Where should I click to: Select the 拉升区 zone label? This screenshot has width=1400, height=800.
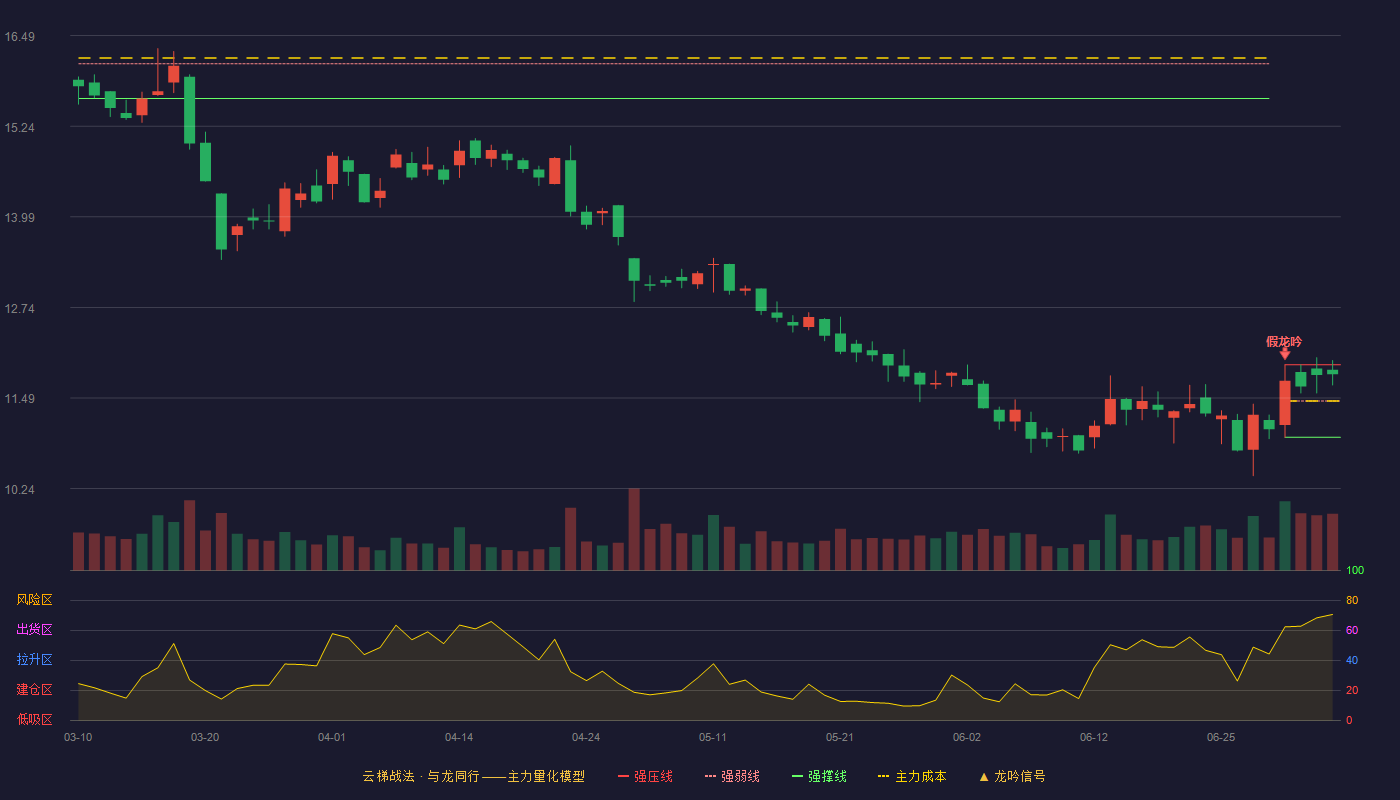tap(34, 660)
